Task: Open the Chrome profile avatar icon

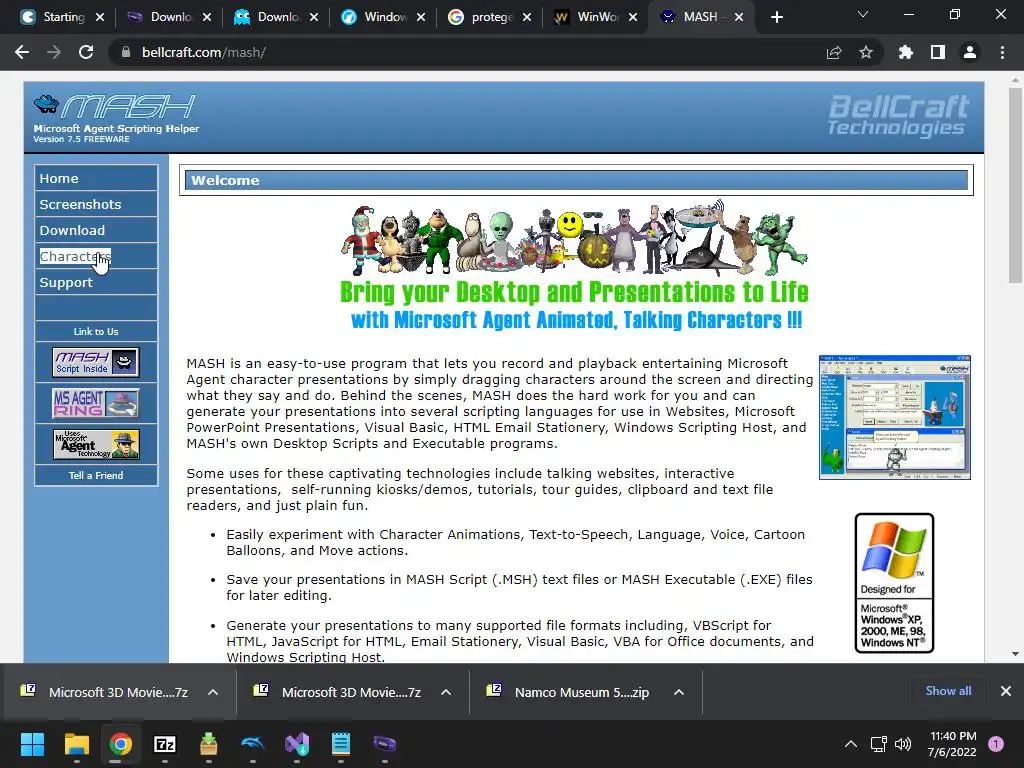Action: (970, 52)
